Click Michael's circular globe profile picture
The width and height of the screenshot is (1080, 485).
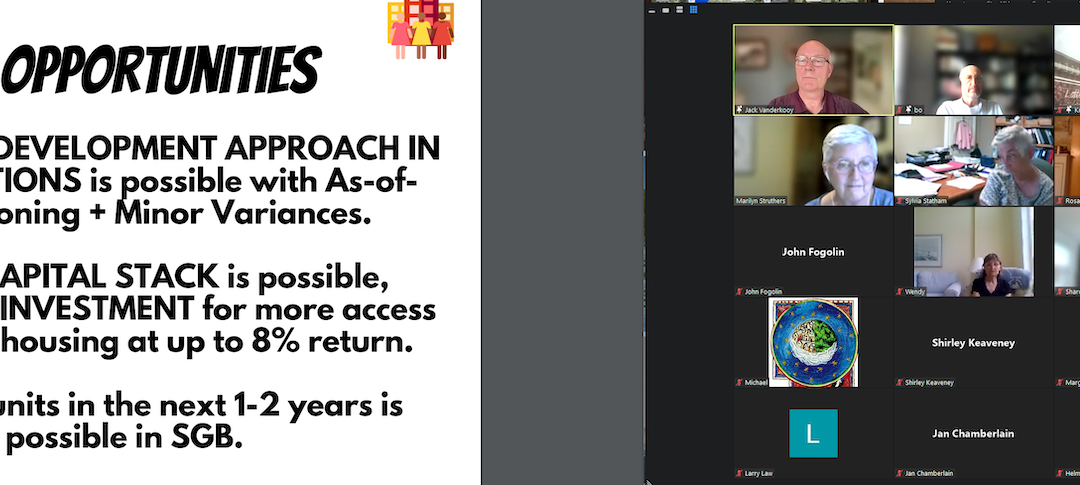point(812,342)
